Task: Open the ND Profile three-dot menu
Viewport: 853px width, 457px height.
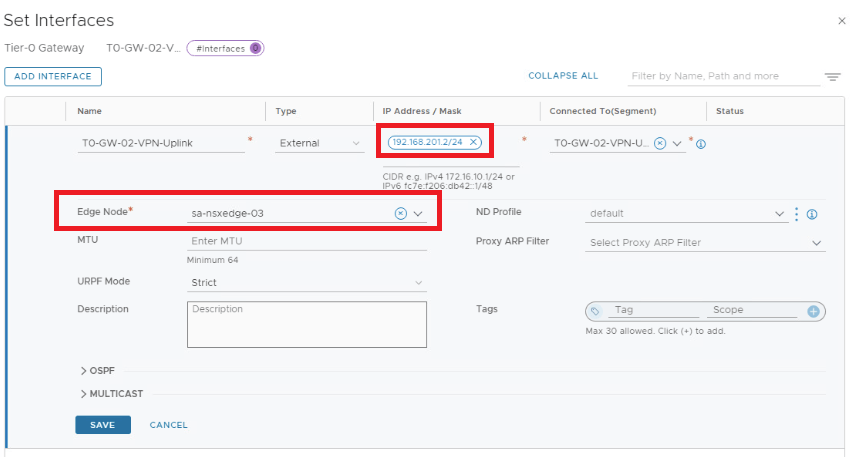Action: click(x=797, y=213)
